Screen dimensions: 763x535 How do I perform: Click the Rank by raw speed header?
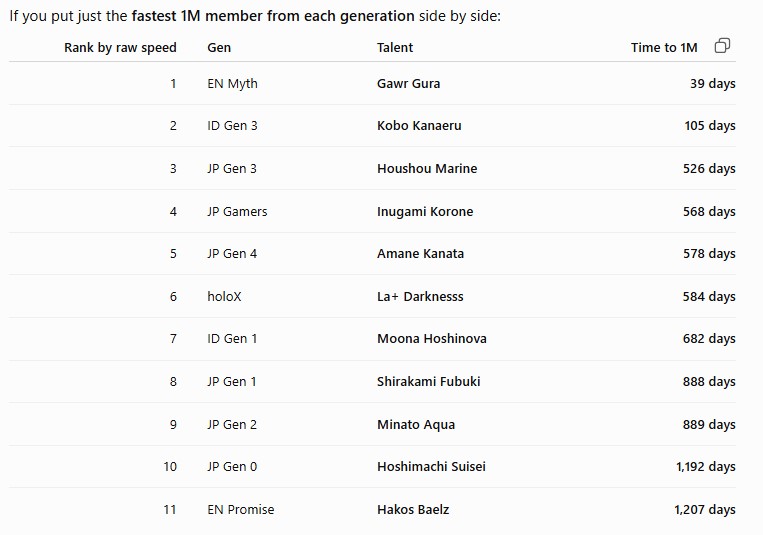point(120,48)
